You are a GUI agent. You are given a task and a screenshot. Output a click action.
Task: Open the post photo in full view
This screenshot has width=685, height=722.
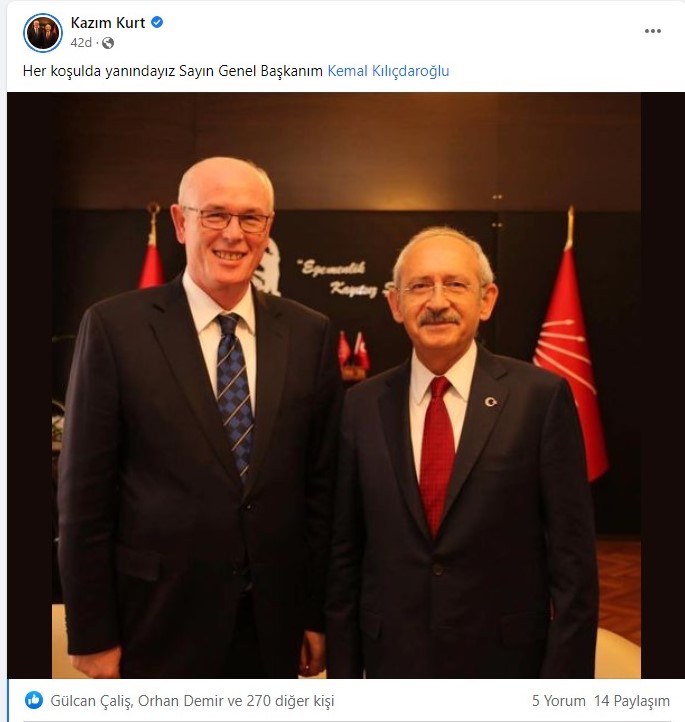coord(346,385)
